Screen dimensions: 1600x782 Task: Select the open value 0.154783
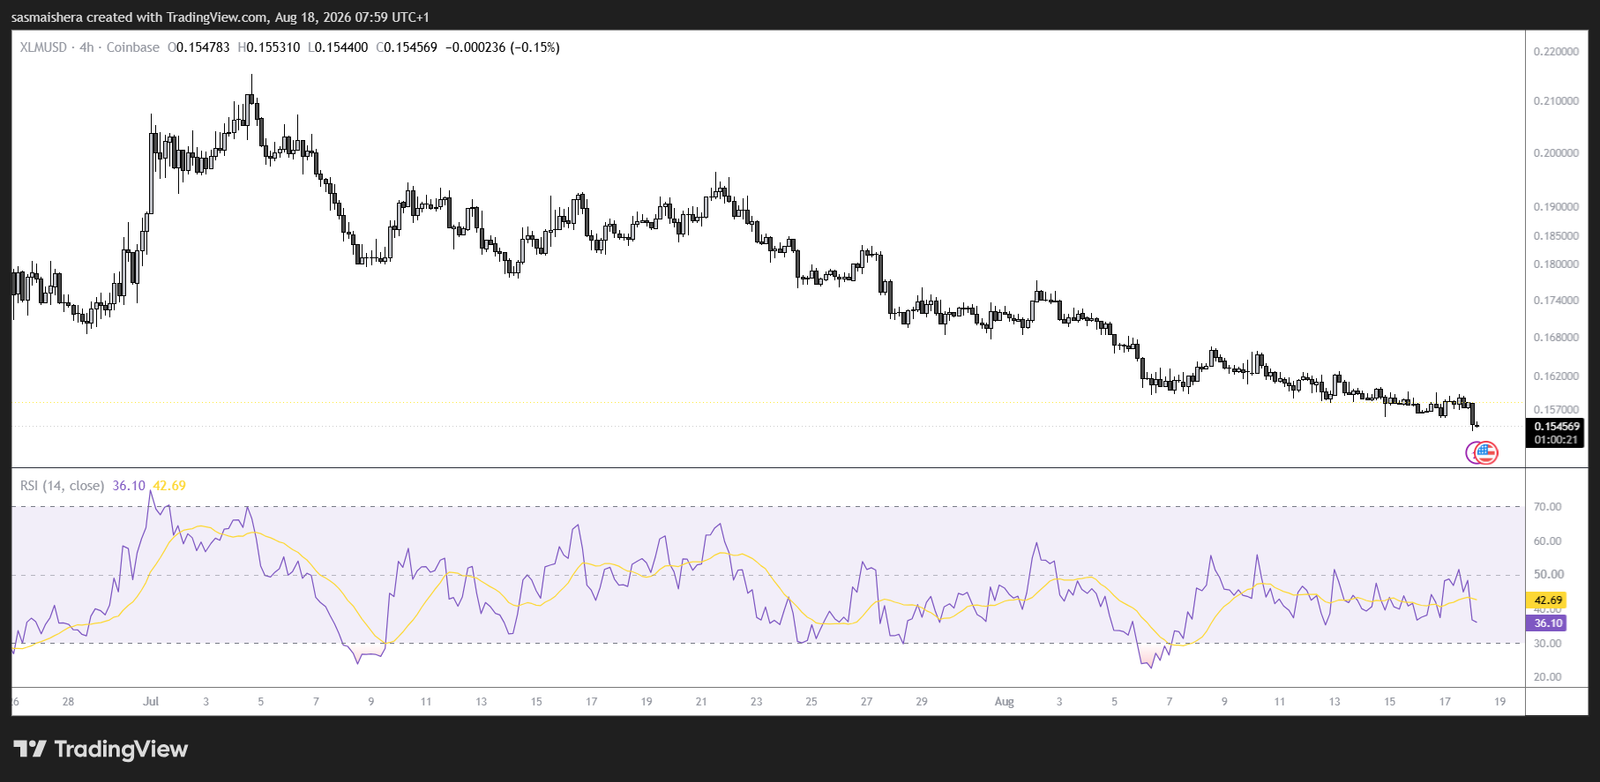point(203,47)
